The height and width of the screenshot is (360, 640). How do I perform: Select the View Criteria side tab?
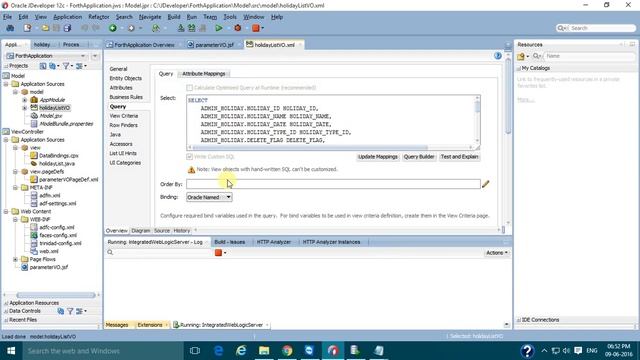pyautogui.click(x=124, y=116)
